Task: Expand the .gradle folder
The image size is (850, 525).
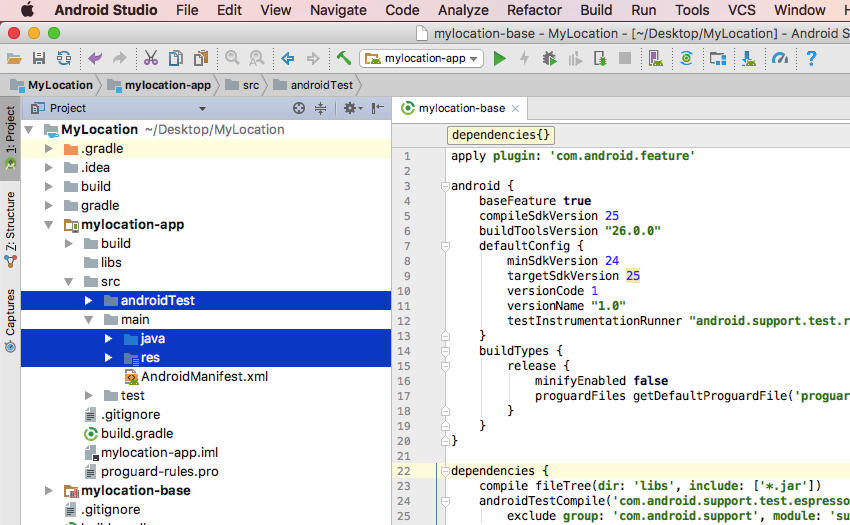Action: [49, 149]
